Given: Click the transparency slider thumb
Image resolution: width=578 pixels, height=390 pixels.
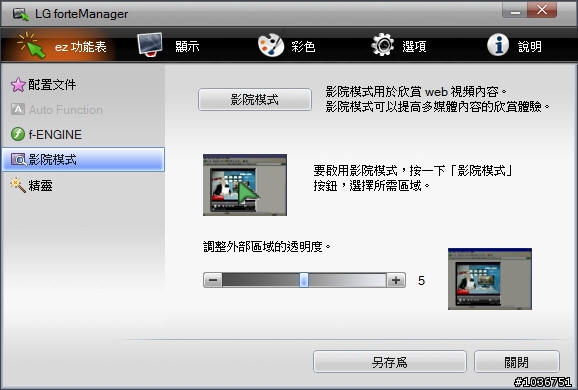Looking at the screenshot, I should click(x=304, y=280).
